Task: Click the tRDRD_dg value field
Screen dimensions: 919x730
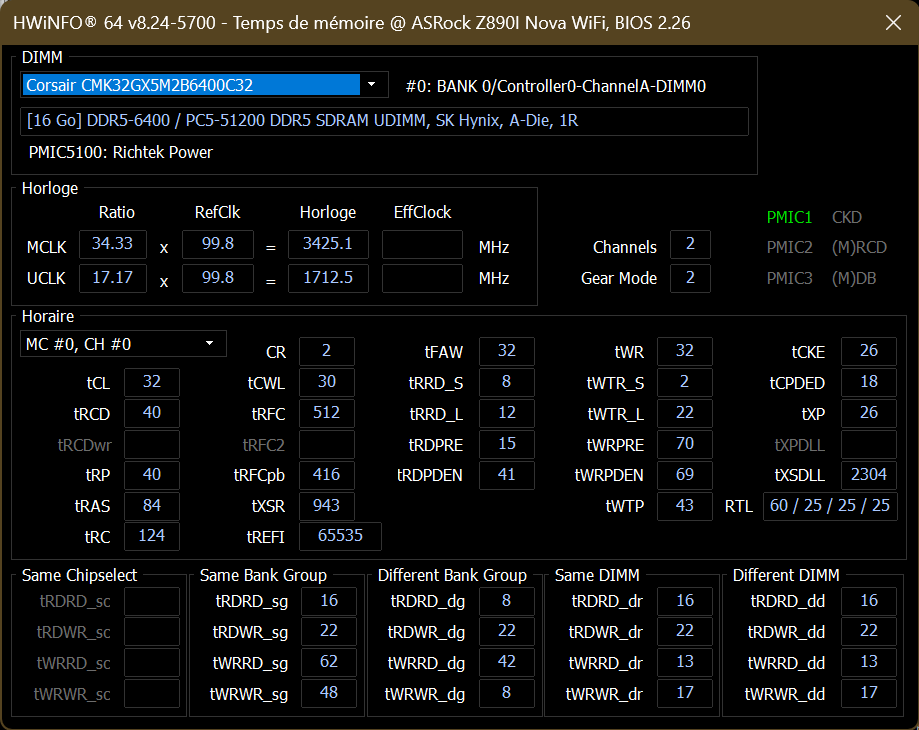Action: tap(506, 601)
